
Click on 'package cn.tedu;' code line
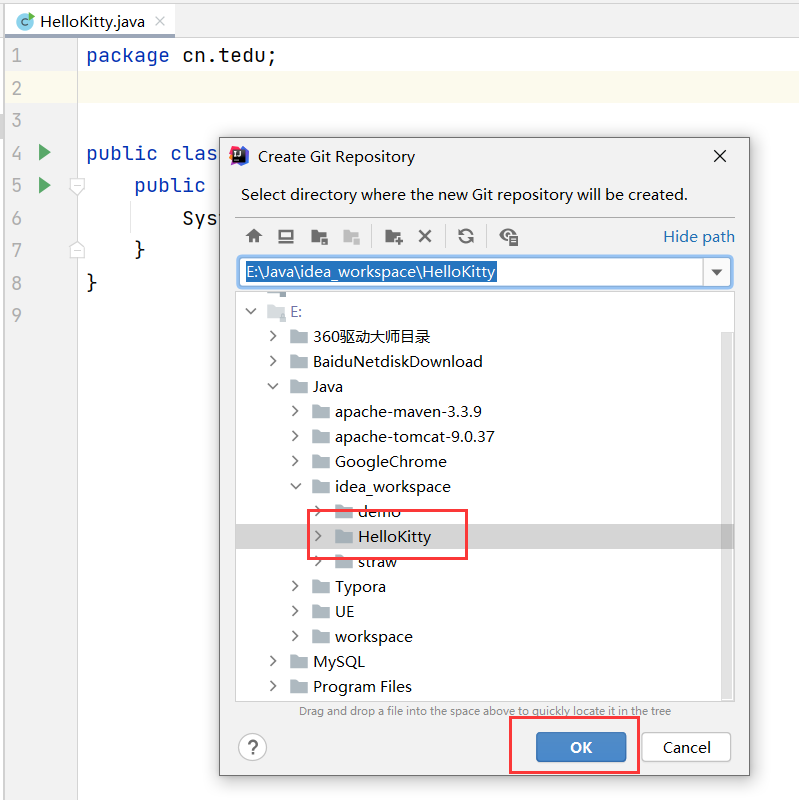[181, 55]
